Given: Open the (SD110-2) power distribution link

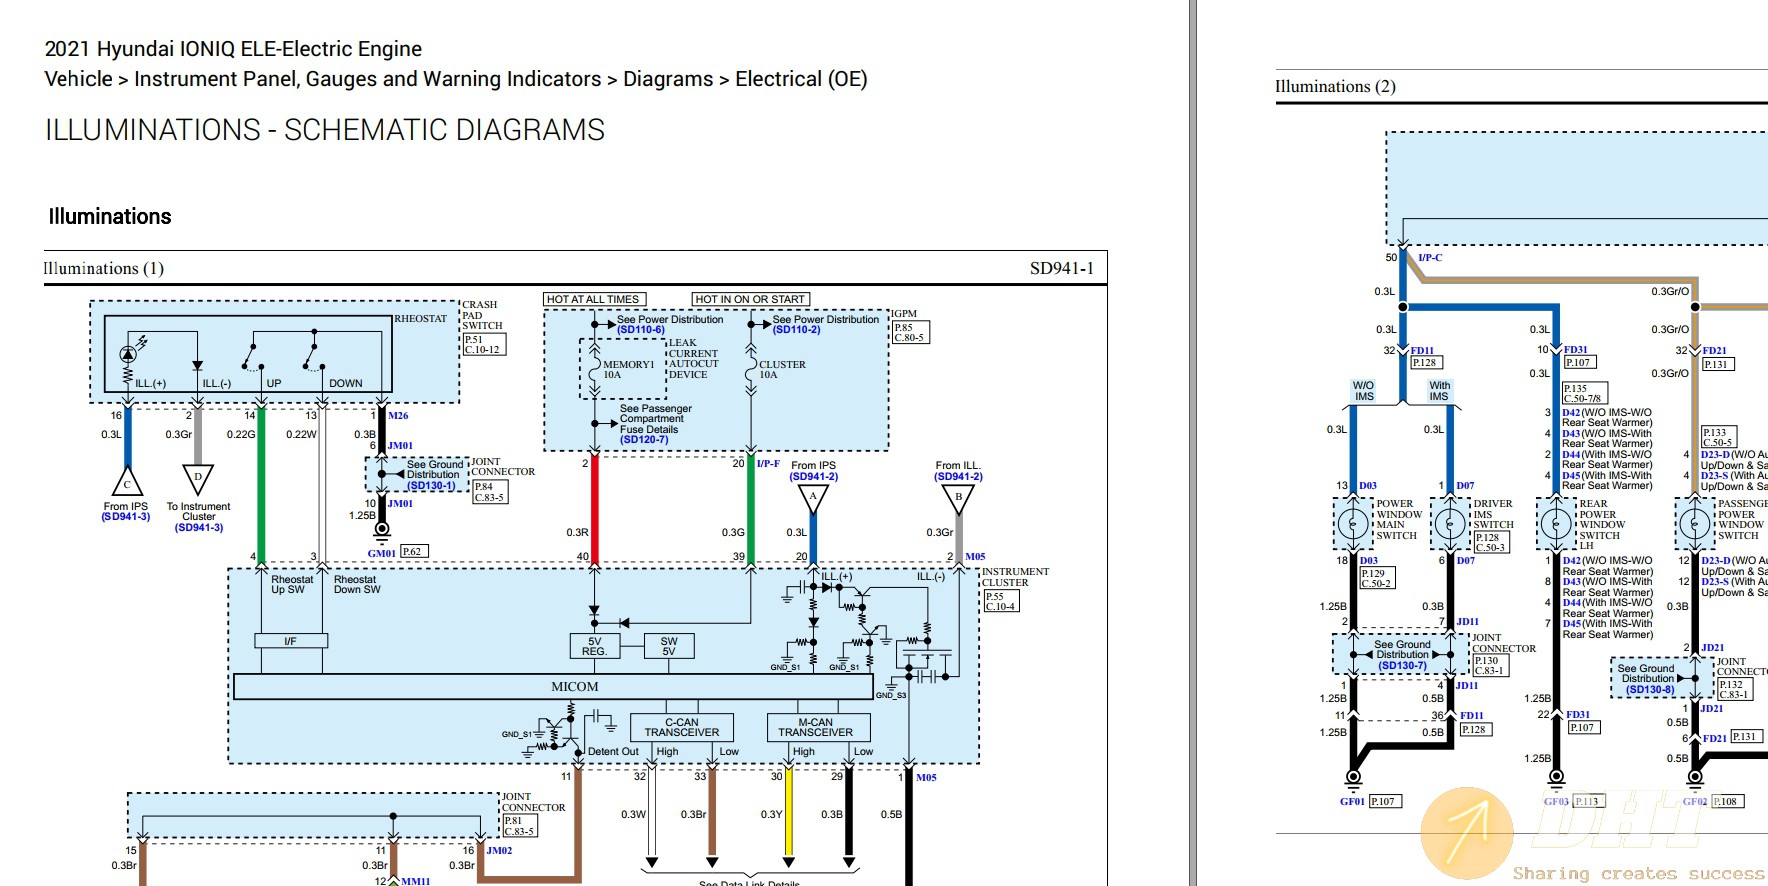Looking at the screenshot, I should click(797, 330).
